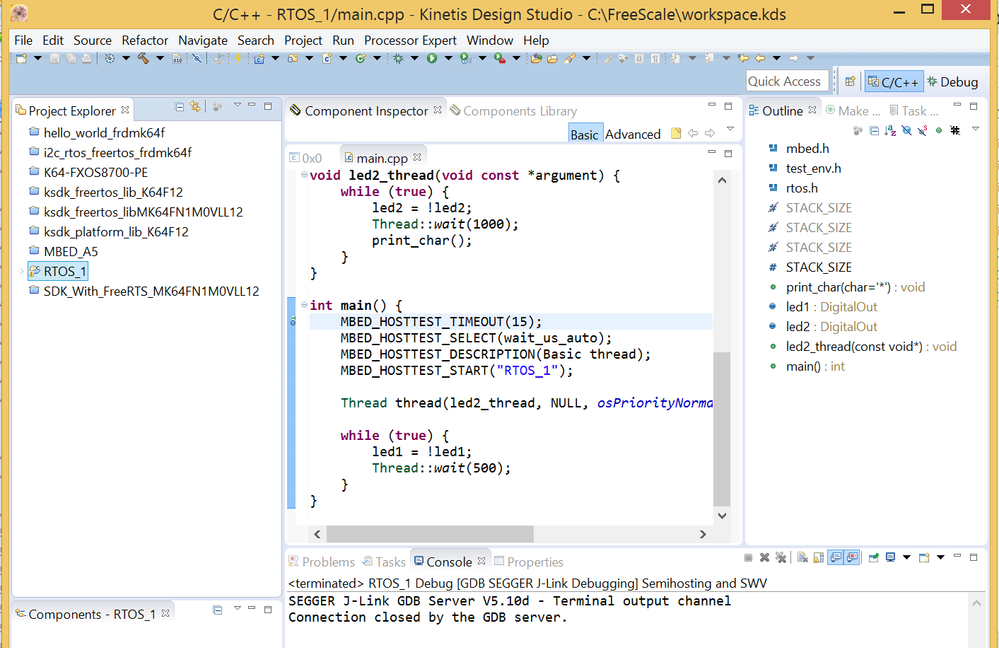Click the New C/C++ Project toolbar icon
This screenshot has width=999, height=648.
pyautogui.click(x=259, y=59)
